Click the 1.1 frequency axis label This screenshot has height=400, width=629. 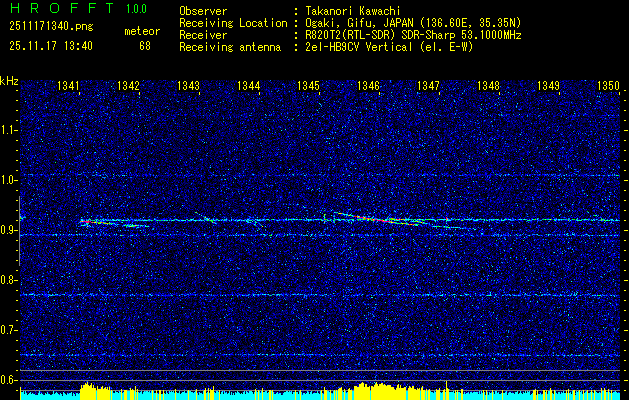coord(9,130)
